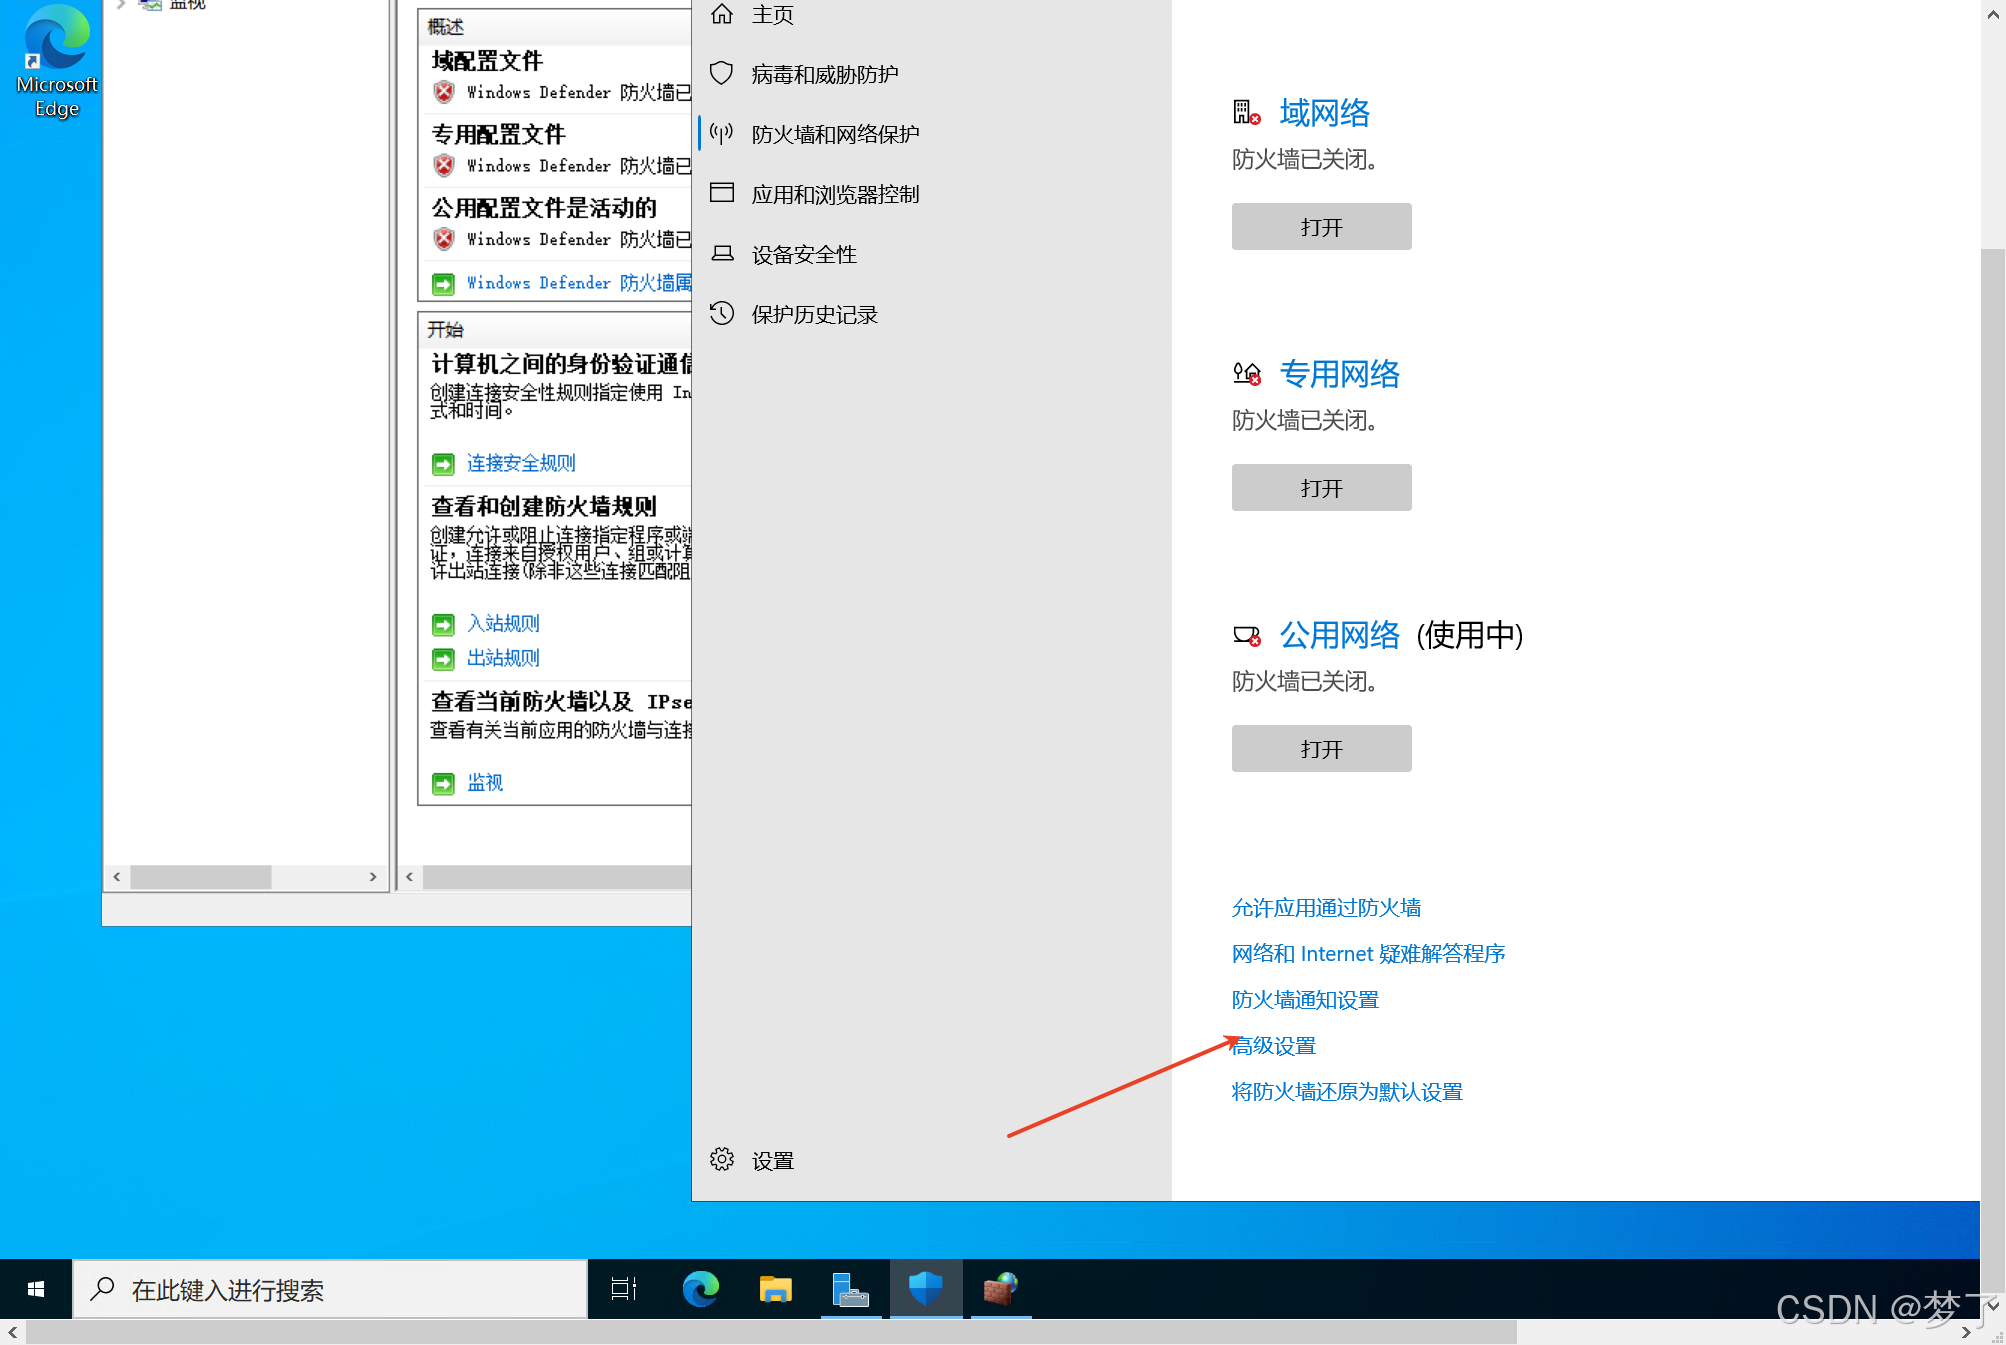Viewport: 2006px width, 1345px height.
Task: Click the Home (主页) icon in sidebar
Action: pyautogui.click(x=722, y=14)
